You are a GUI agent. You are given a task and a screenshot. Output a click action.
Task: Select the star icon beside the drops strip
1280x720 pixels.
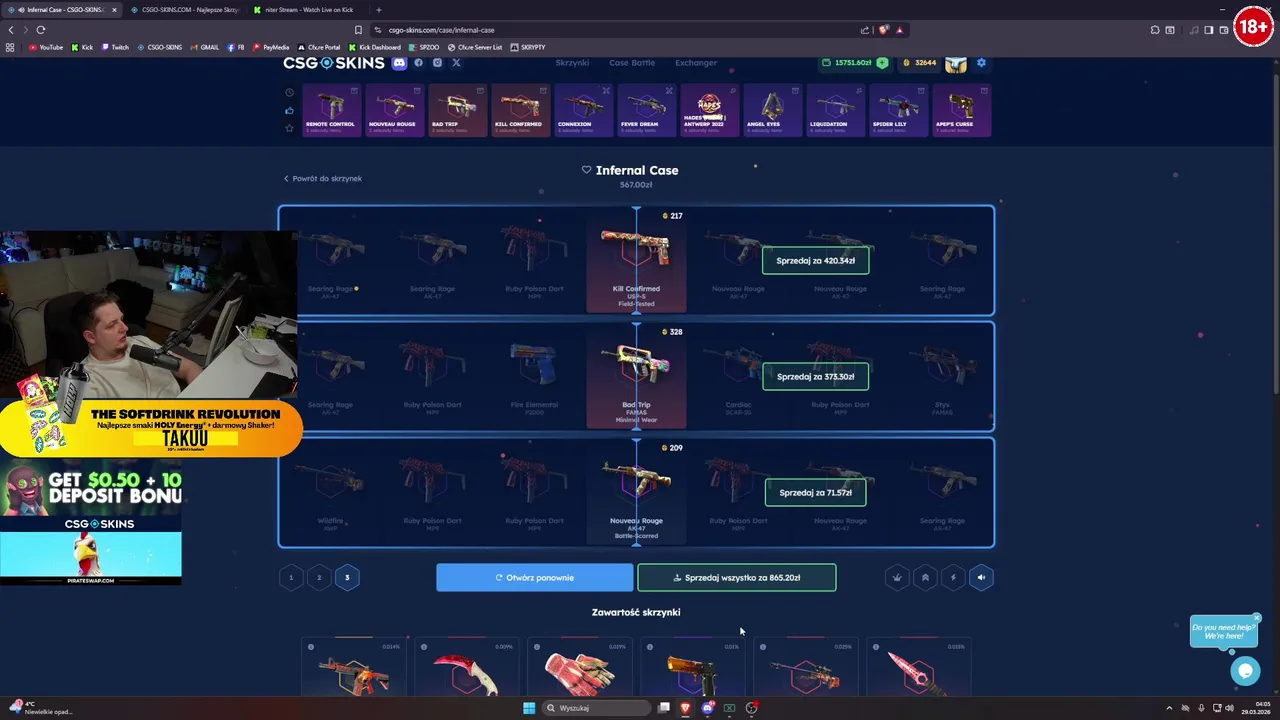click(289, 128)
